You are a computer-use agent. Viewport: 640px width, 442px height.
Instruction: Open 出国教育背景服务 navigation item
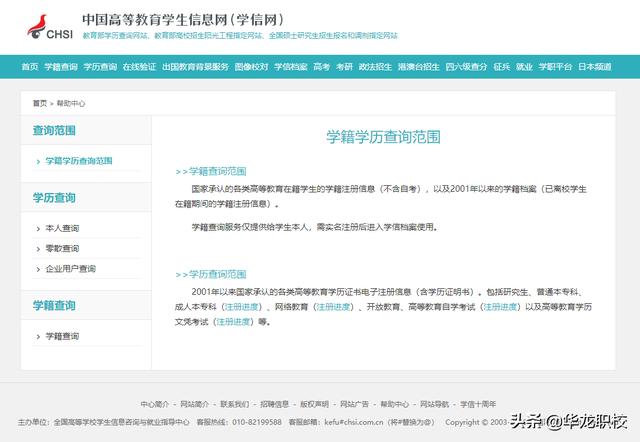pos(195,67)
